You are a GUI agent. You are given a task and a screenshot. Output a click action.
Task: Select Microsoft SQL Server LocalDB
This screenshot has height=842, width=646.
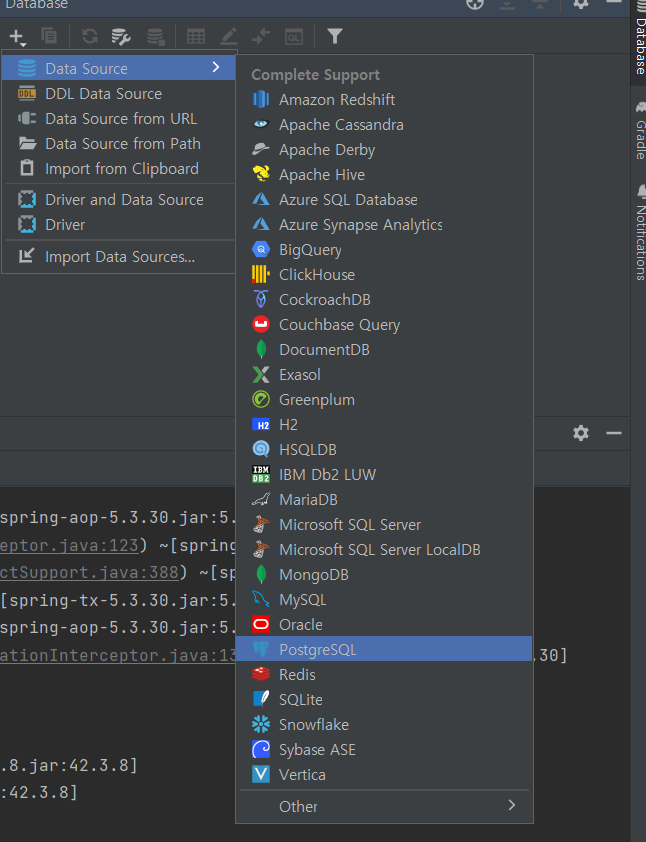[x=384, y=550]
